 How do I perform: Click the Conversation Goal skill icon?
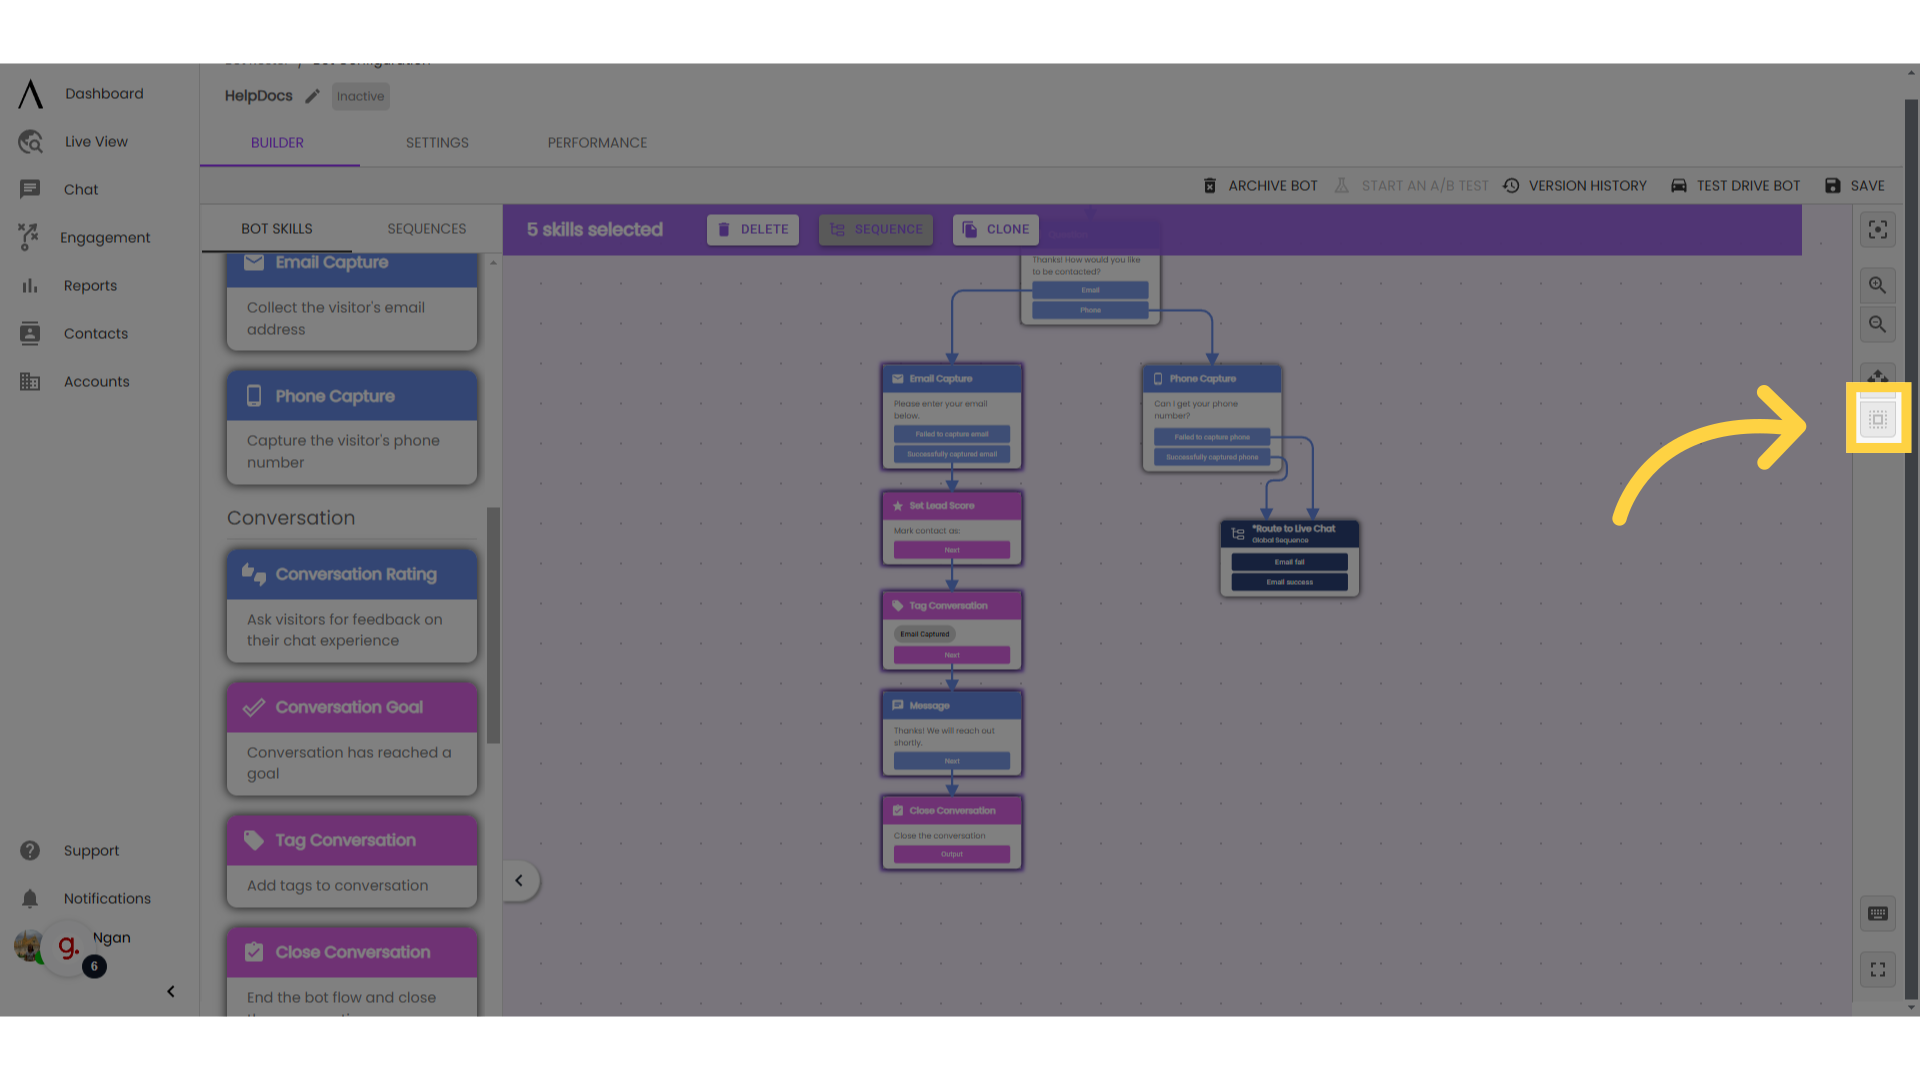click(253, 705)
